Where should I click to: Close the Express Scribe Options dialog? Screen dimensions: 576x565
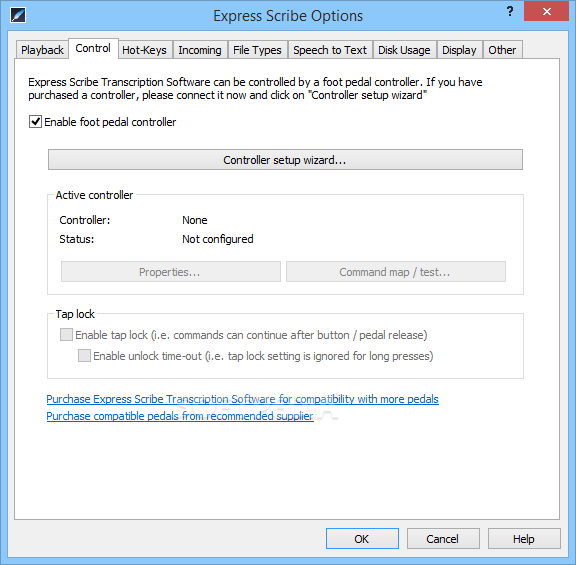click(x=546, y=11)
